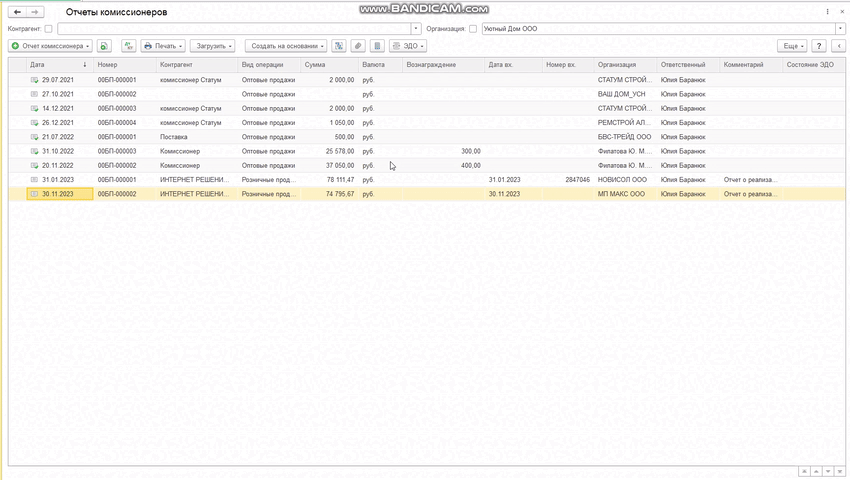Go forward with the right arrow button
The width and height of the screenshot is (850, 480).
pyautogui.click(x=35, y=12)
